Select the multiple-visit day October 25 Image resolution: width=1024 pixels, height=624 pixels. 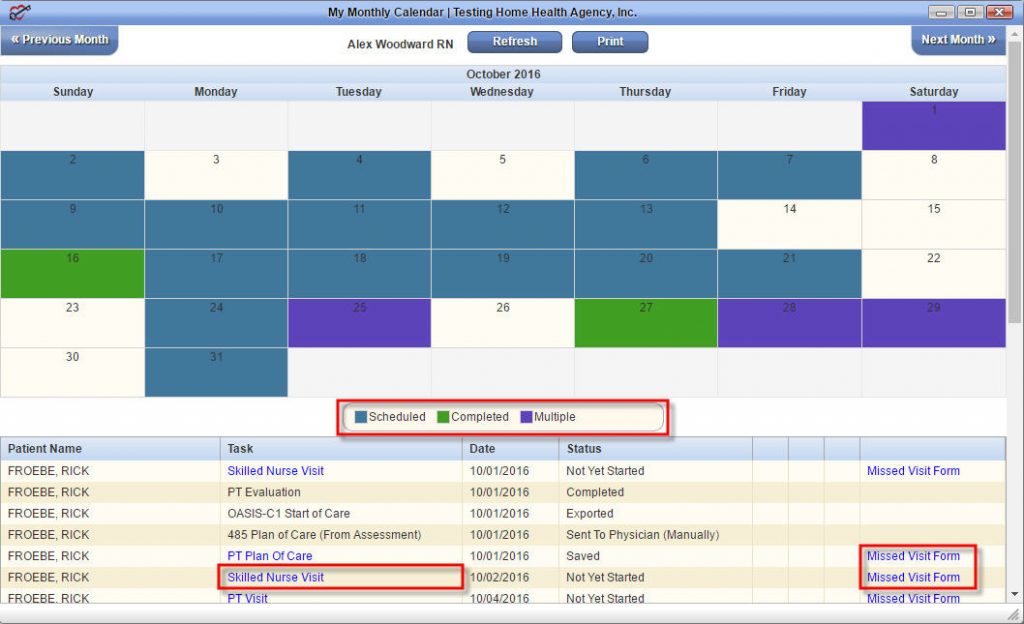(x=359, y=323)
